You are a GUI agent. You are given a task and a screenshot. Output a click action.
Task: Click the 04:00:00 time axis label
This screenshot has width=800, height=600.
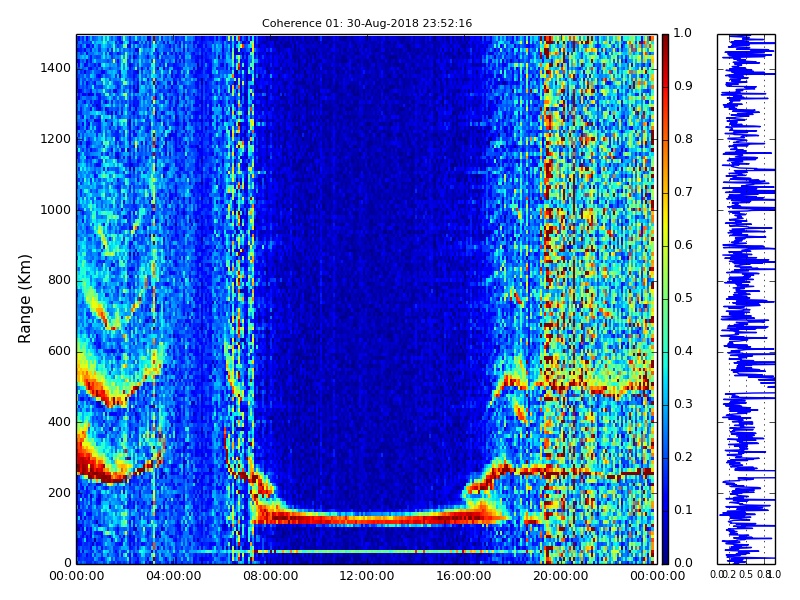pos(173,576)
